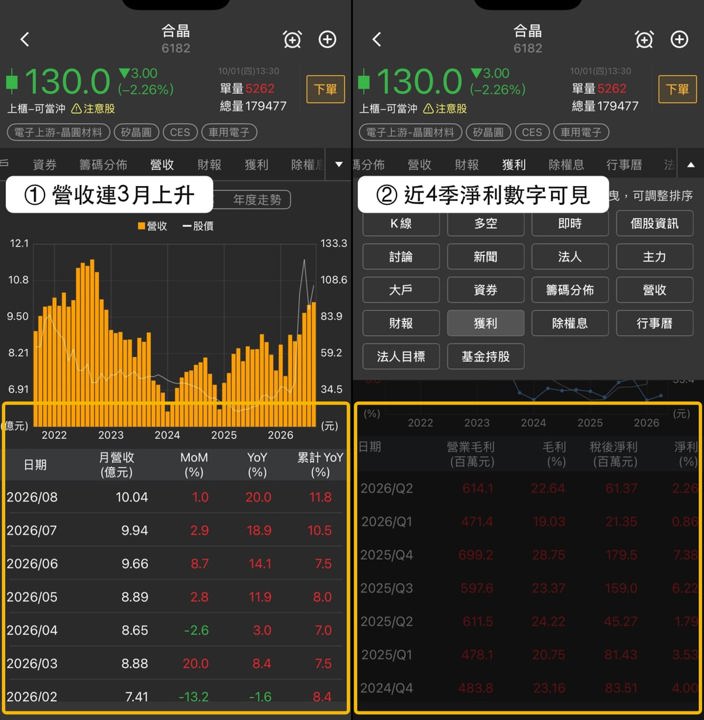Choose 籌碼分佈 in the tab grid

point(570,290)
